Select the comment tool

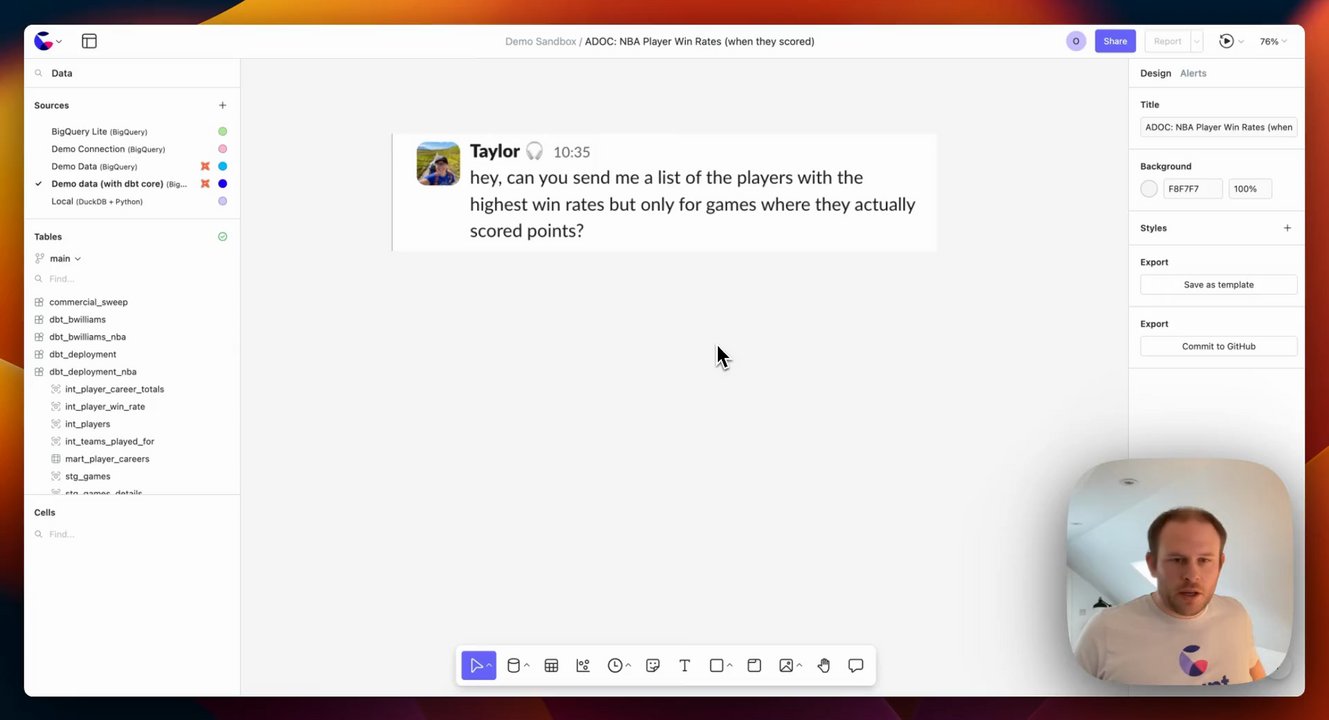point(856,666)
